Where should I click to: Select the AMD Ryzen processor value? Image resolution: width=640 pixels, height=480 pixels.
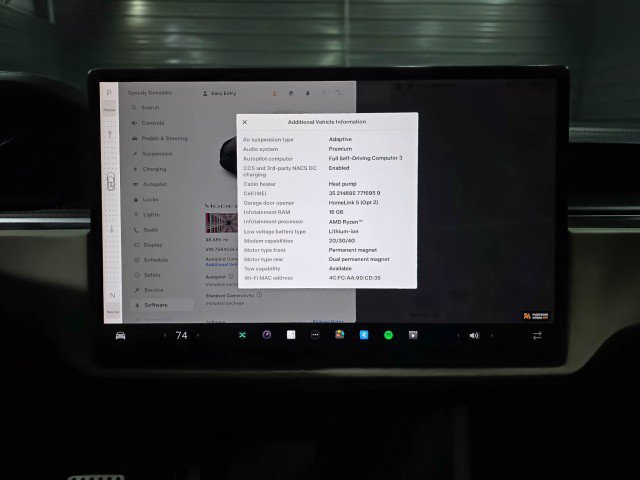tap(345, 222)
